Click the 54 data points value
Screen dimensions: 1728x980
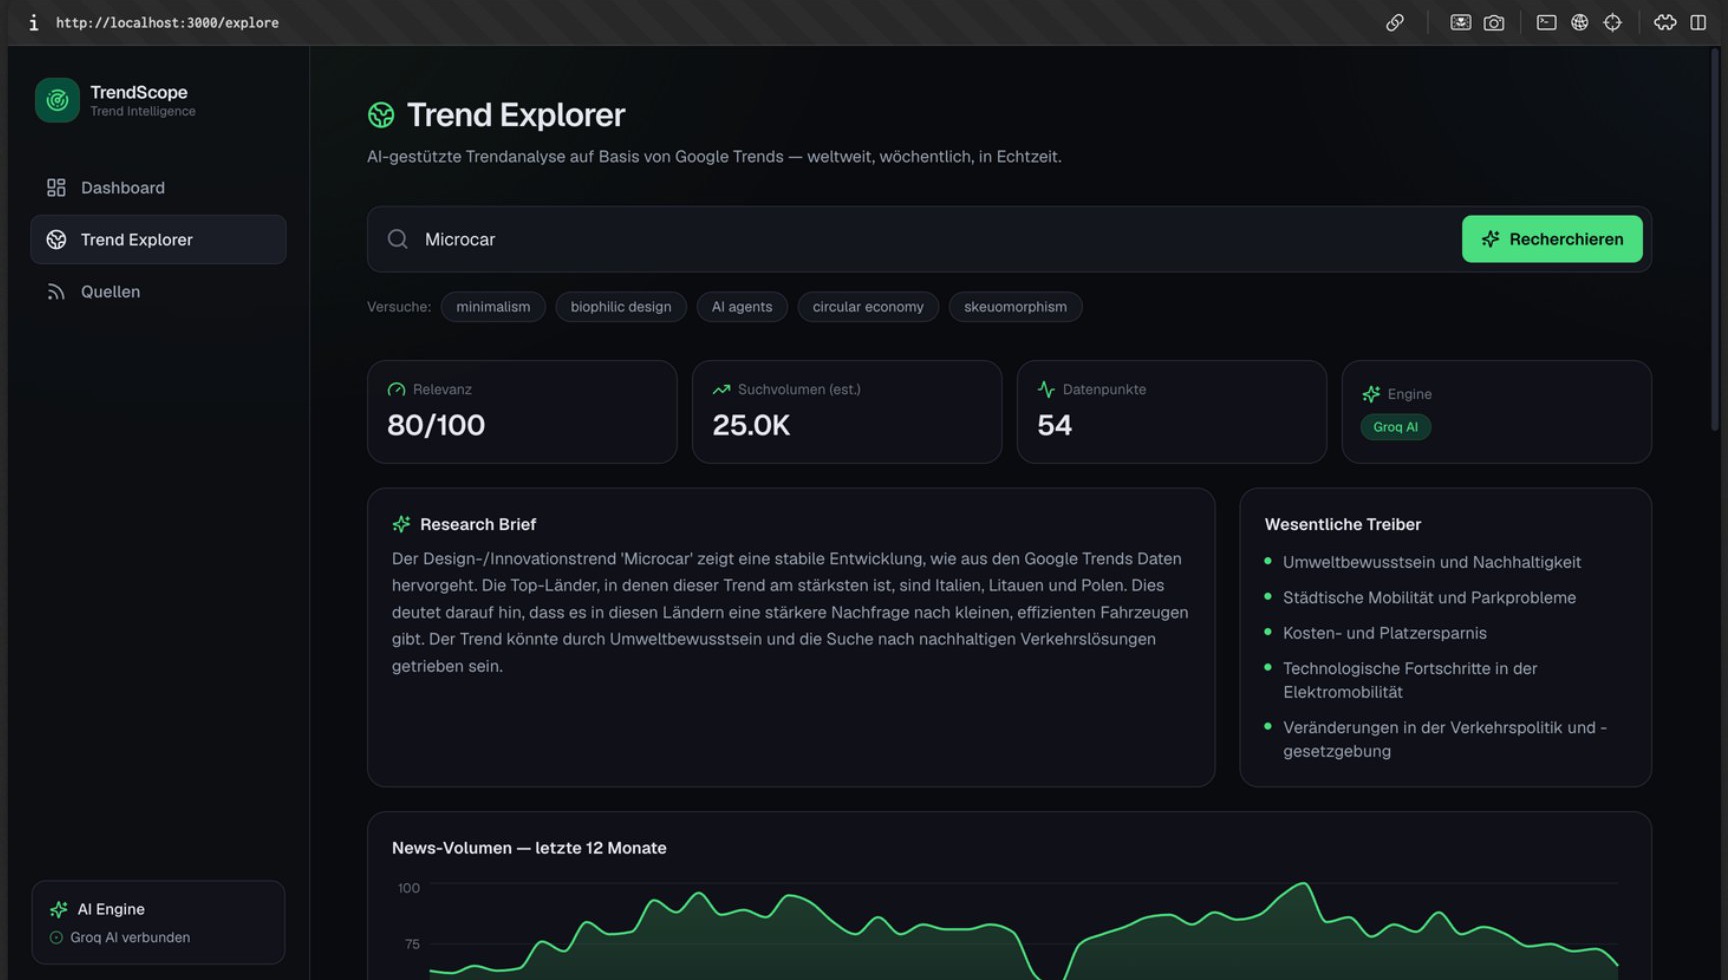(x=1054, y=425)
